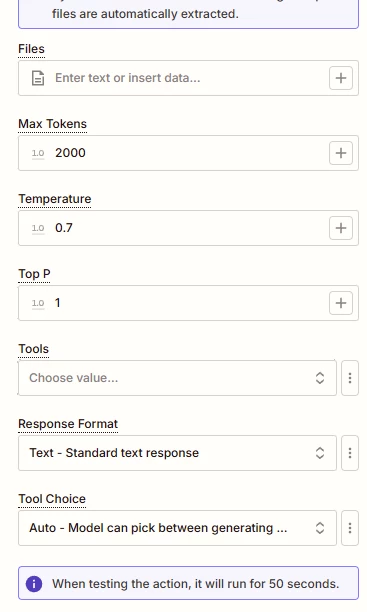Expand the Tools Choose value dropdown
The width and height of the screenshot is (367, 612).
[177, 378]
